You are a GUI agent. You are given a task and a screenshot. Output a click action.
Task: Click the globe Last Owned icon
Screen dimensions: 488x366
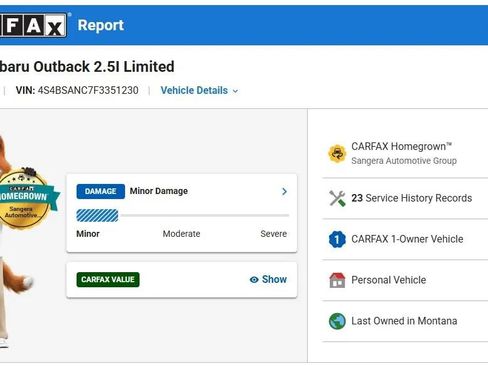tap(337, 321)
